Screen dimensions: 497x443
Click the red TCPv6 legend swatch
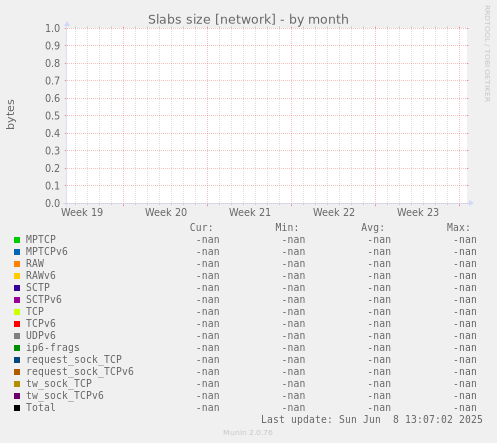pyautogui.click(x=17, y=324)
